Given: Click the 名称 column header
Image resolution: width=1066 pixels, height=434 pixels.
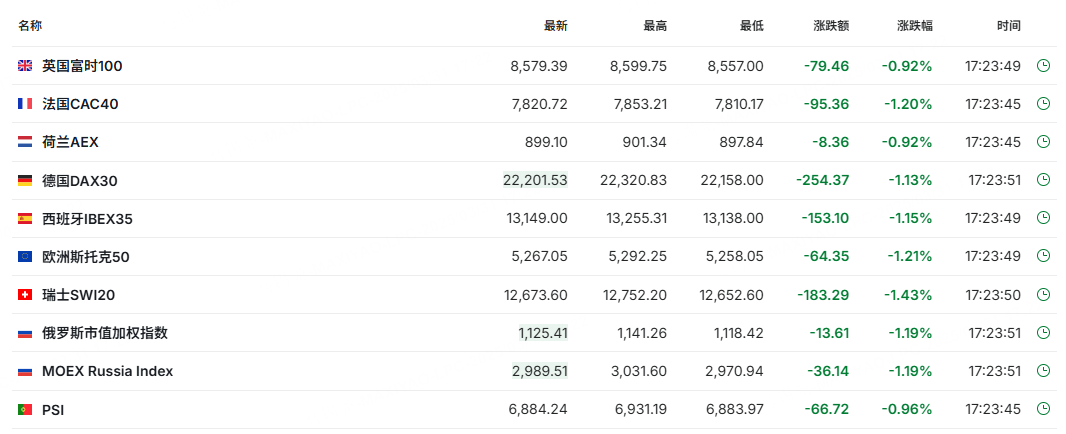Looking at the screenshot, I should [x=30, y=25].
